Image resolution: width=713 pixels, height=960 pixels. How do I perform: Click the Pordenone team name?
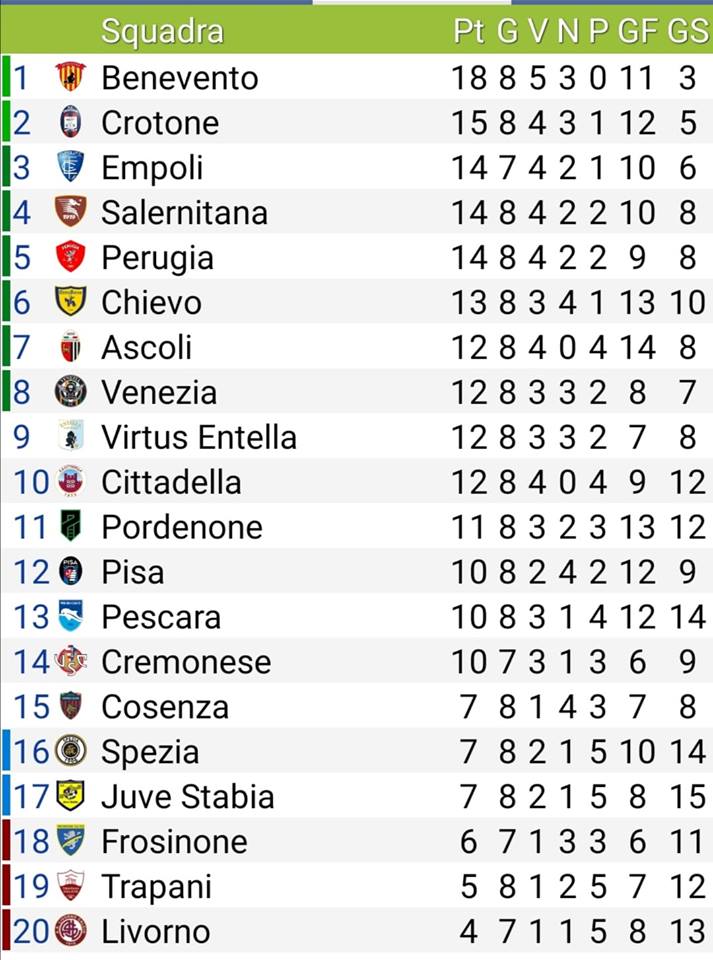tap(182, 527)
